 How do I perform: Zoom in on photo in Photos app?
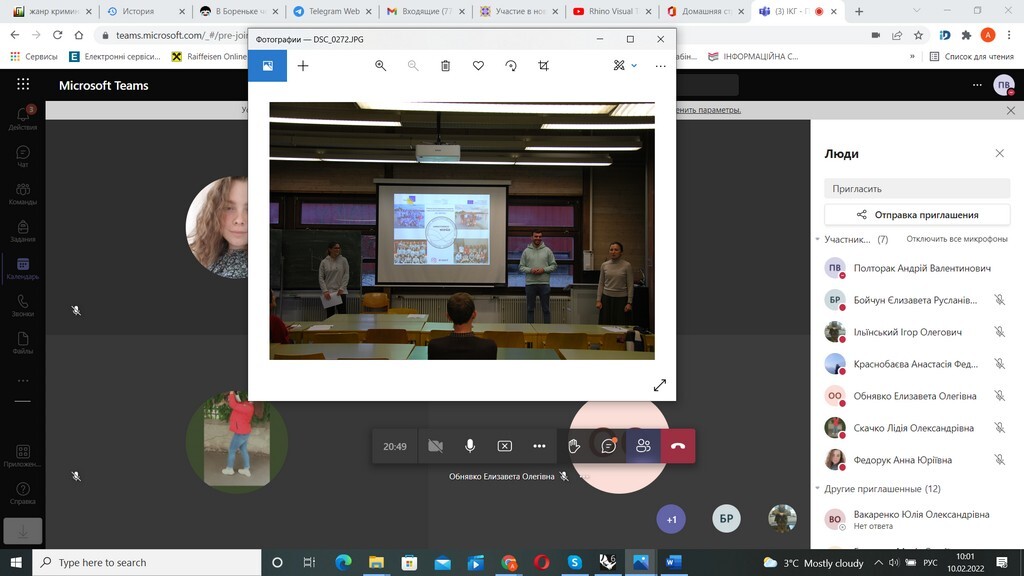pyautogui.click(x=380, y=65)
